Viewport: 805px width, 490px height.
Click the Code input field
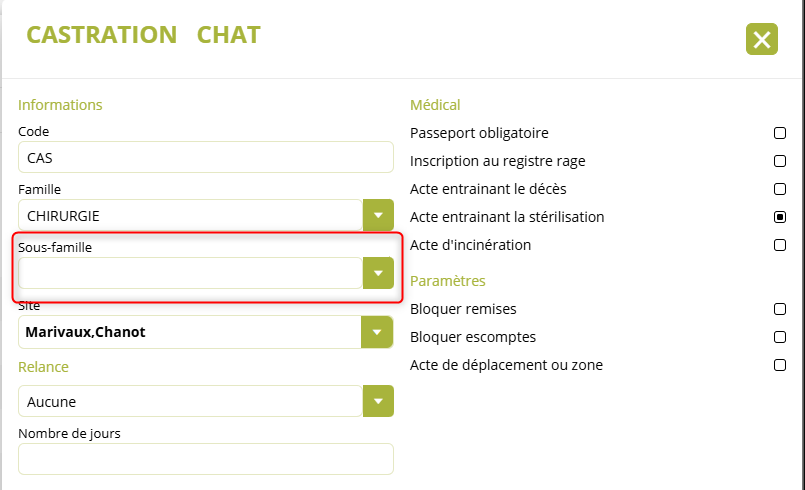pos(205,158)
